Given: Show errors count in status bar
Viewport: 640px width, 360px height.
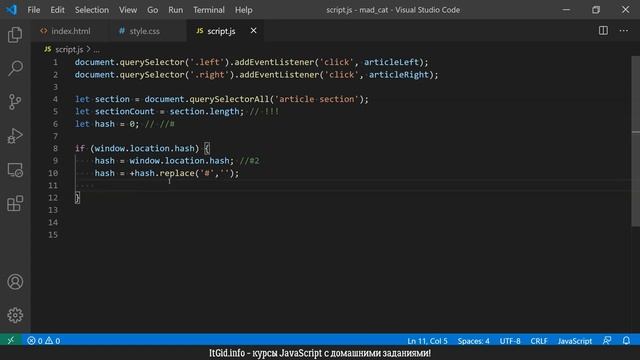Looking at the screenshot, I should point(35,340).
